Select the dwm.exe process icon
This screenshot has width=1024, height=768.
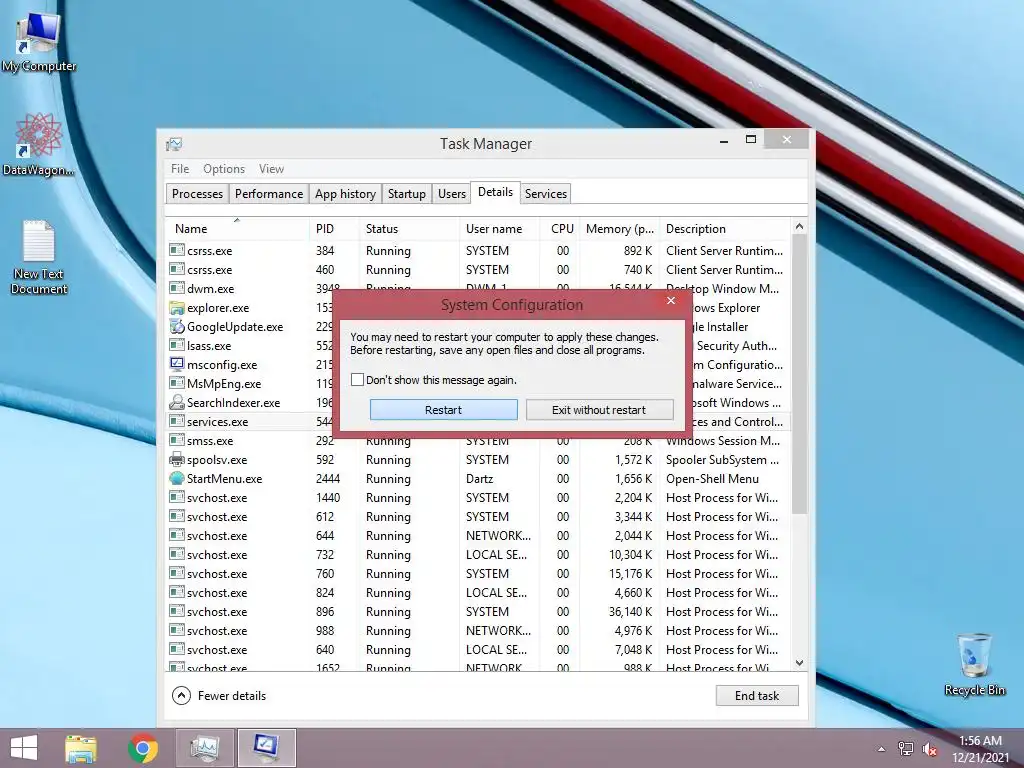[x=176, y=288]
